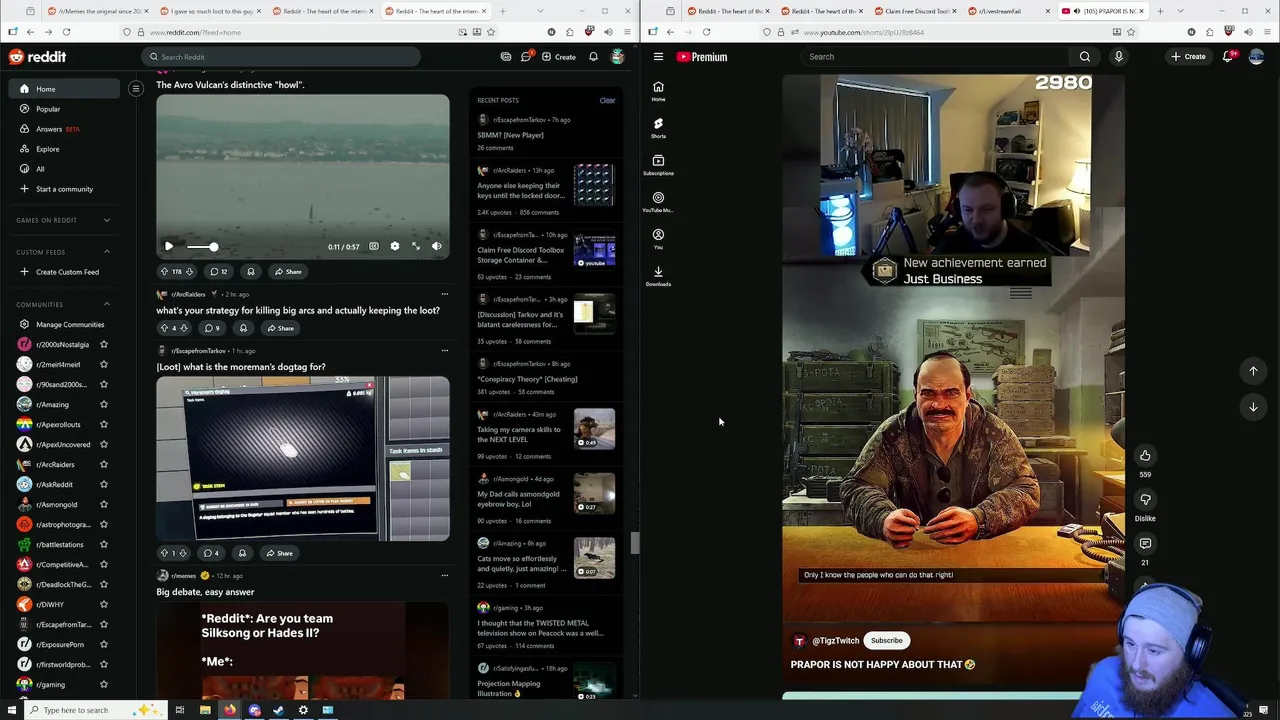The width and height of the screenshot is (1280, 720).
Task: Enter fullscreen on the Avro Vulcan video
Action: (416, 246)
